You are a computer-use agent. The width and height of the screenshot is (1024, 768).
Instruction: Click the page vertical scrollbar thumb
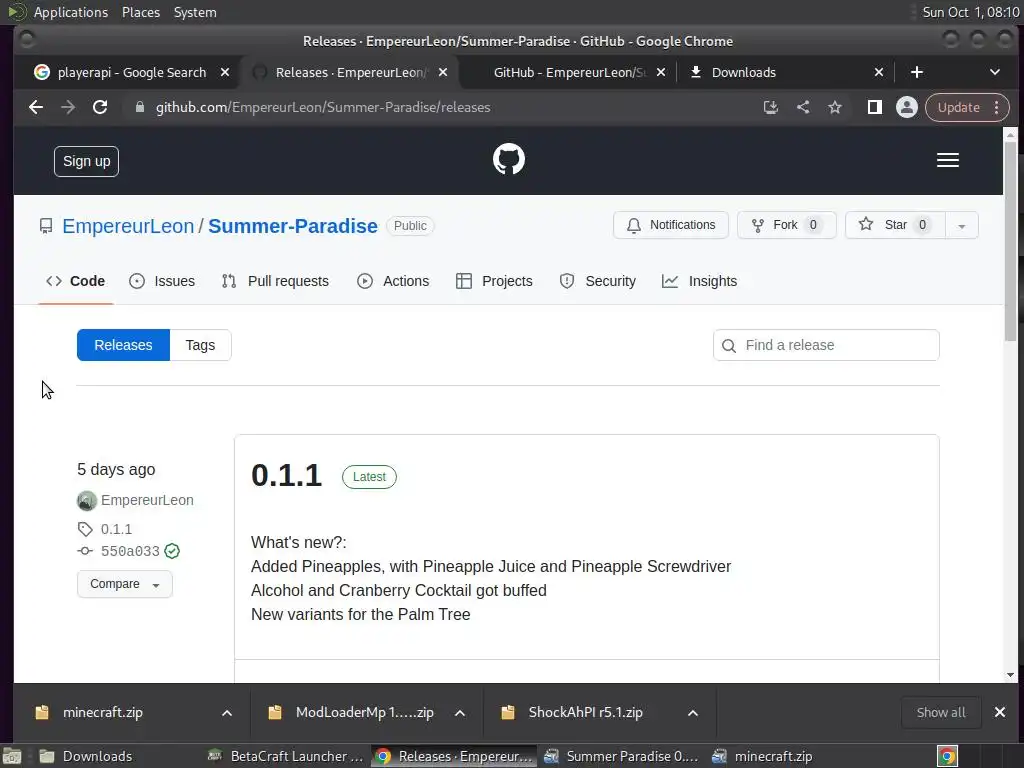1010,241
